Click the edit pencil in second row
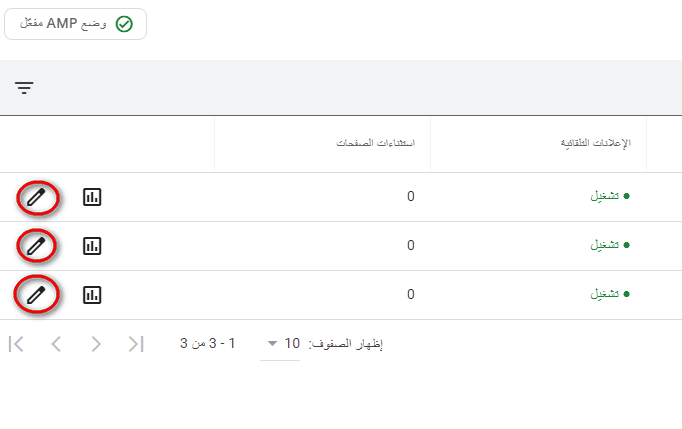This screenshot has width=682, height=429. 36,245
